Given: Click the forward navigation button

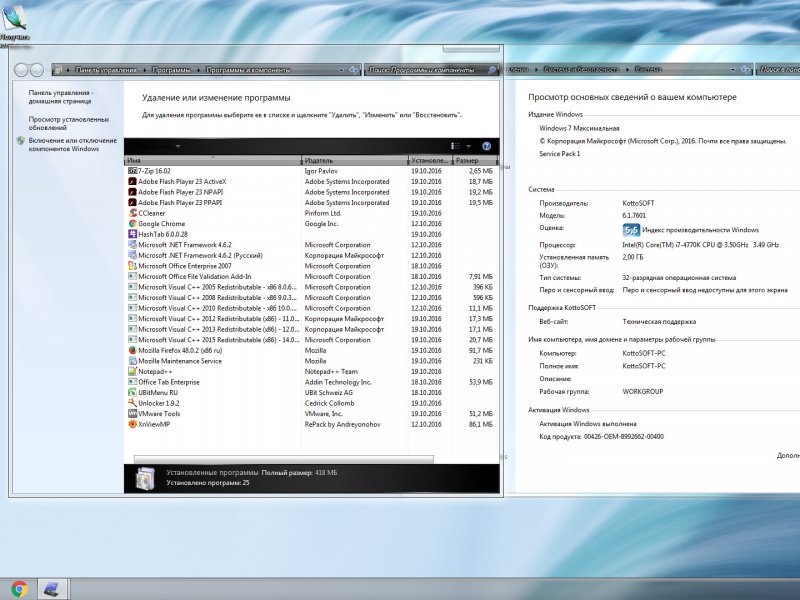Looking at the screenshot, I should [x=37, y=70].
